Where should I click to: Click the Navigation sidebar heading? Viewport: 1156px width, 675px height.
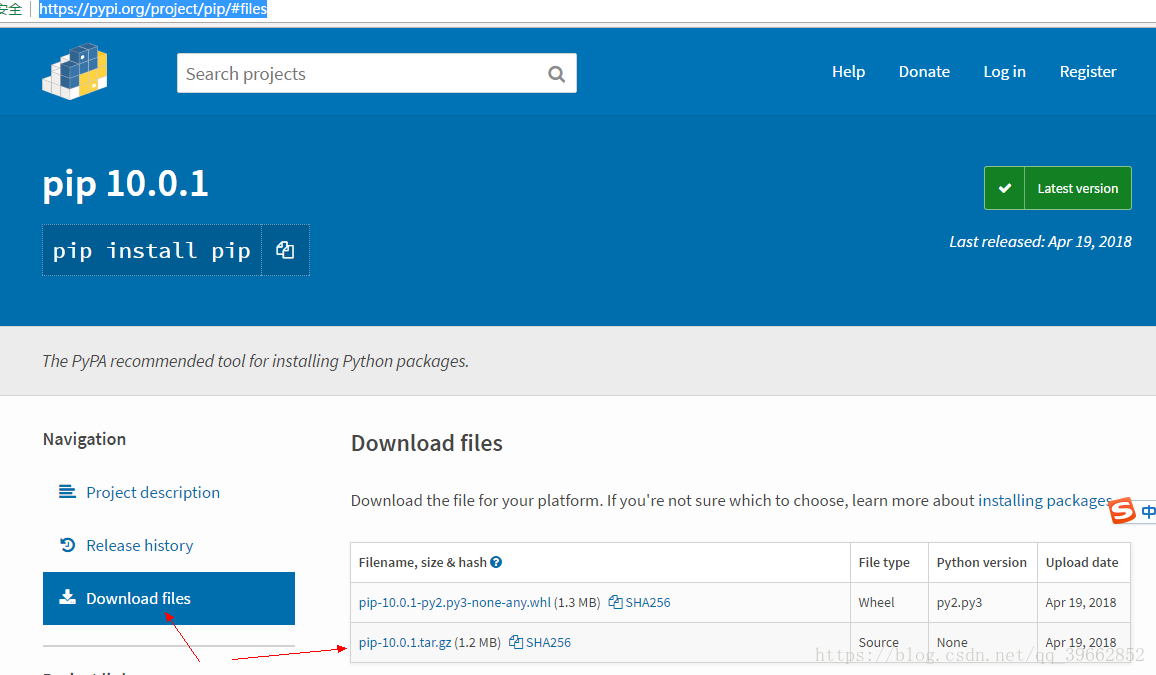point(84,439)
